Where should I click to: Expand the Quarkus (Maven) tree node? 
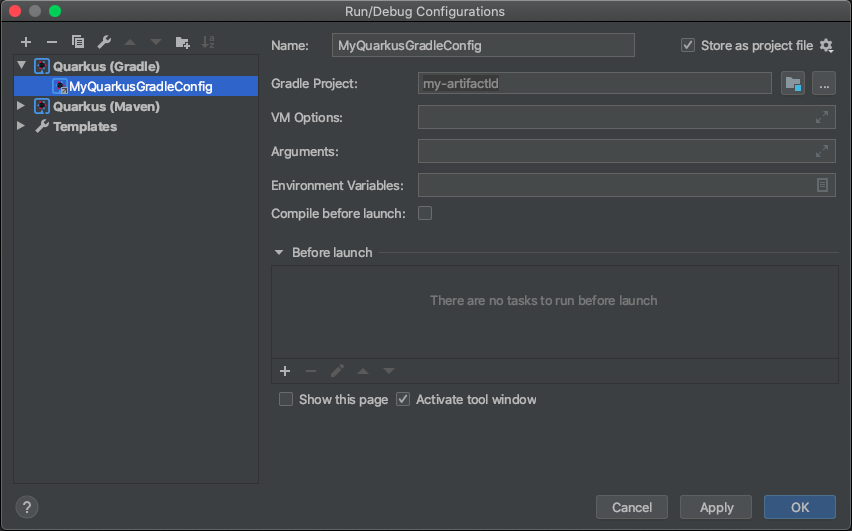click(21, 105)
